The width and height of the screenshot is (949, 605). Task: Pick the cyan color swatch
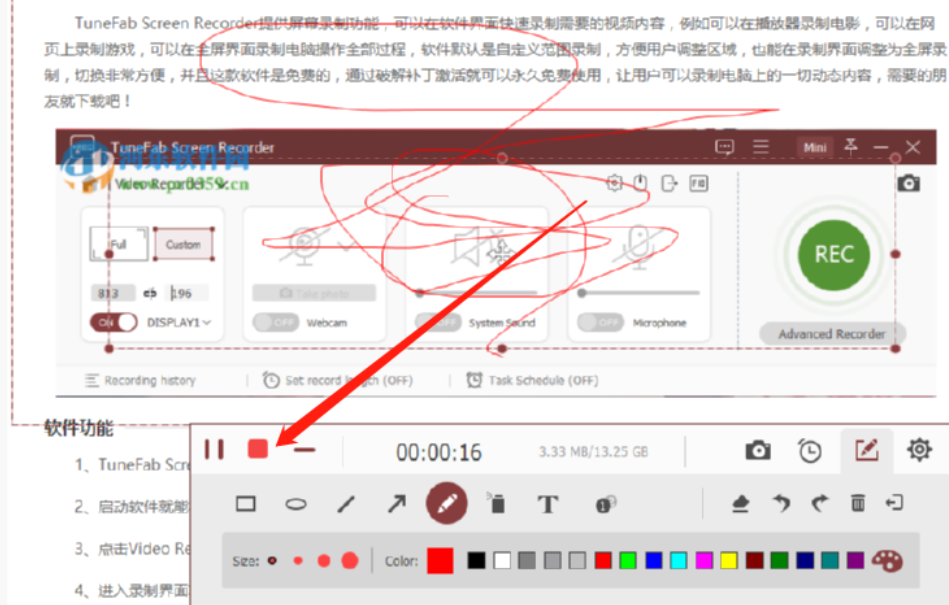(x=678, y=561)
